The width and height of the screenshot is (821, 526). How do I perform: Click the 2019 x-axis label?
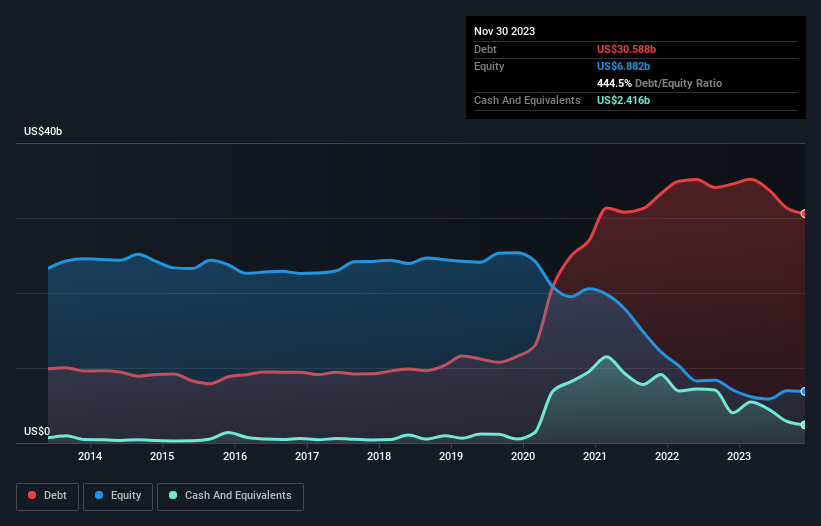(x=451, y=456)
